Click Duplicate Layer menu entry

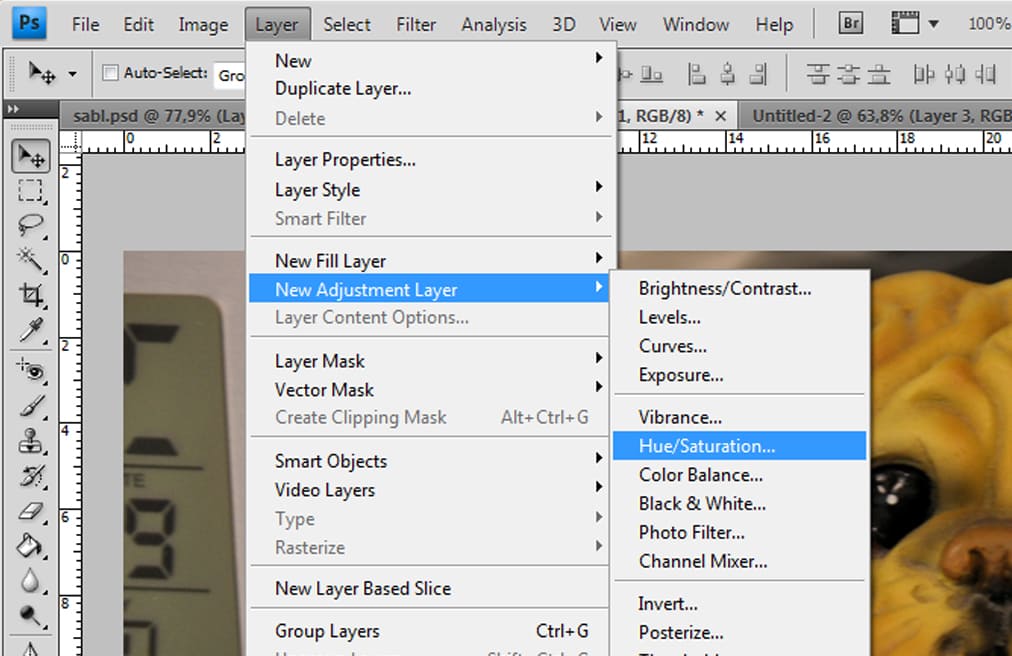tap(343, 89)
